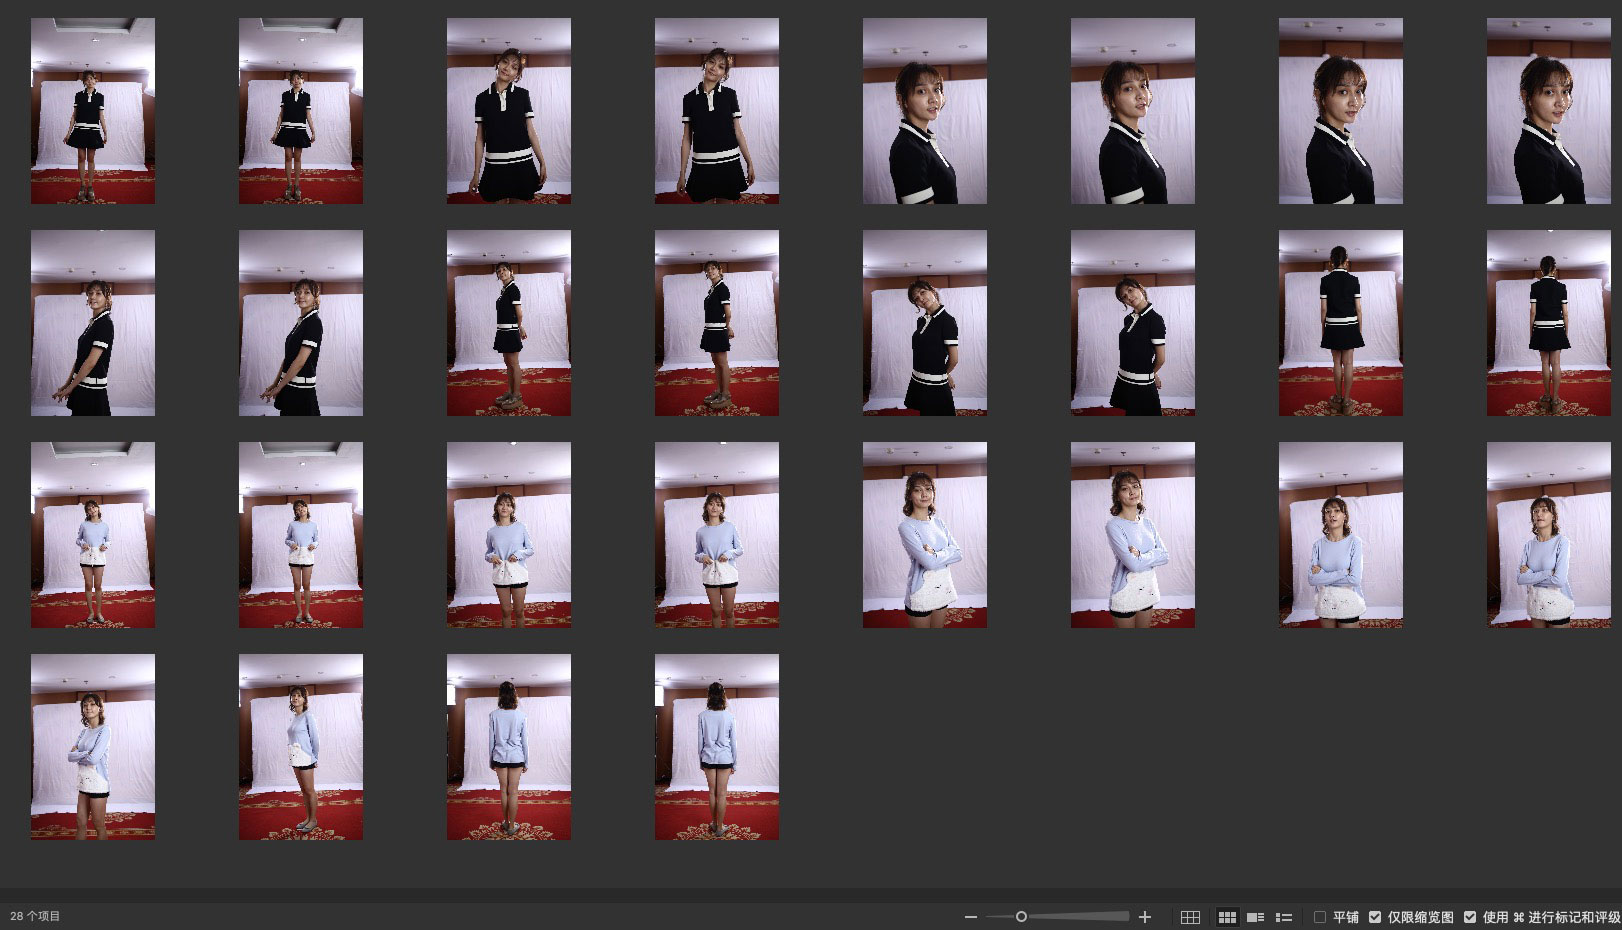This screenshot has height=930, width=1622.
Task: Click the plus icon to enlarge thumbnails
Action: (1145, 917)
